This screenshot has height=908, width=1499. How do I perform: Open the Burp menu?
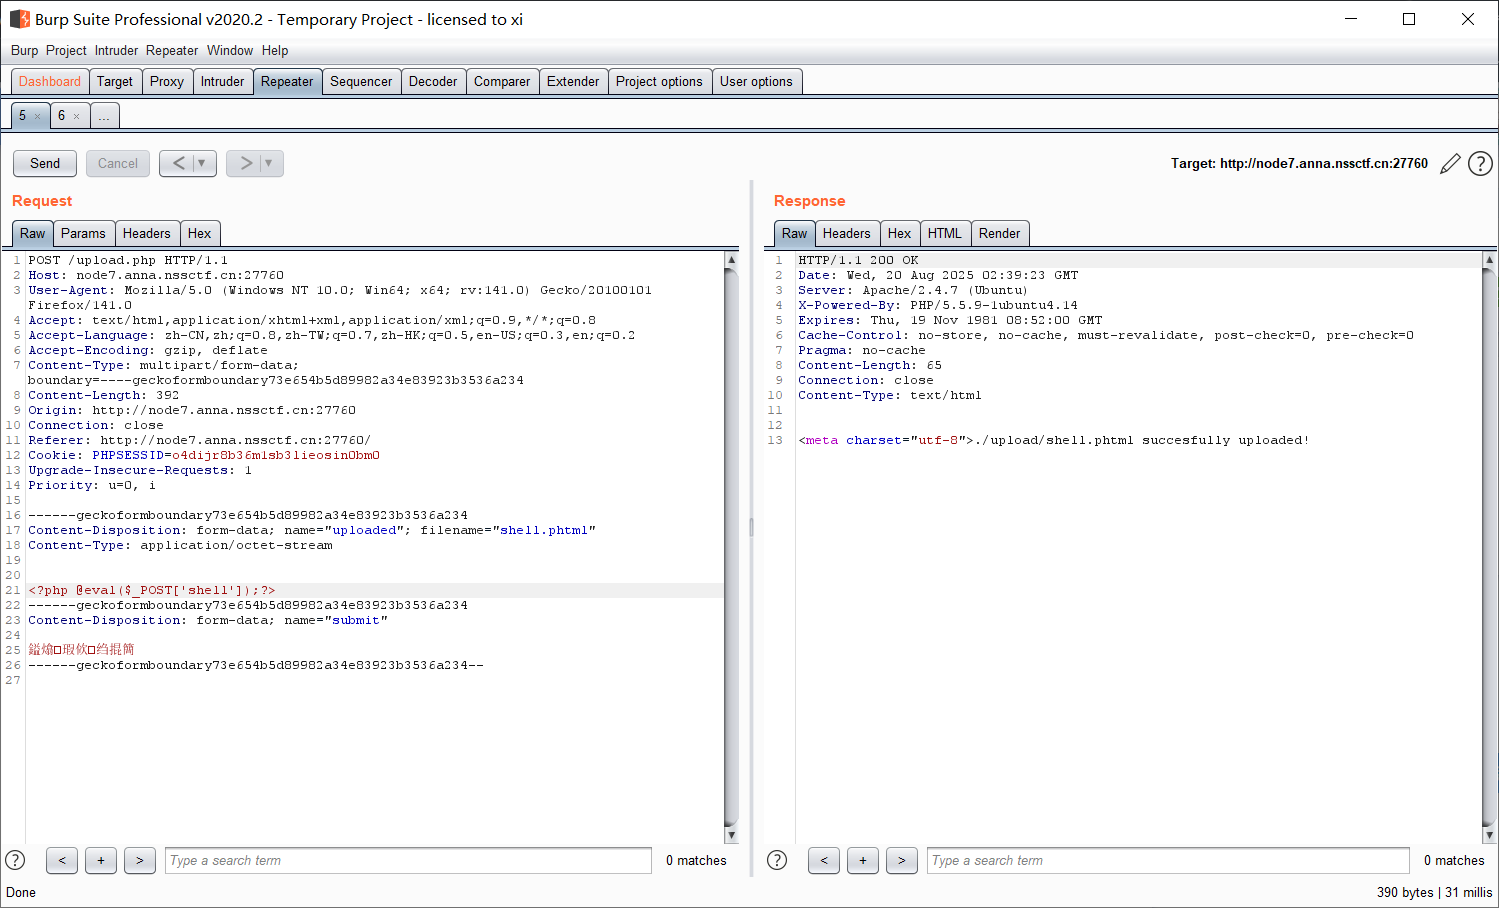(24, 50)
